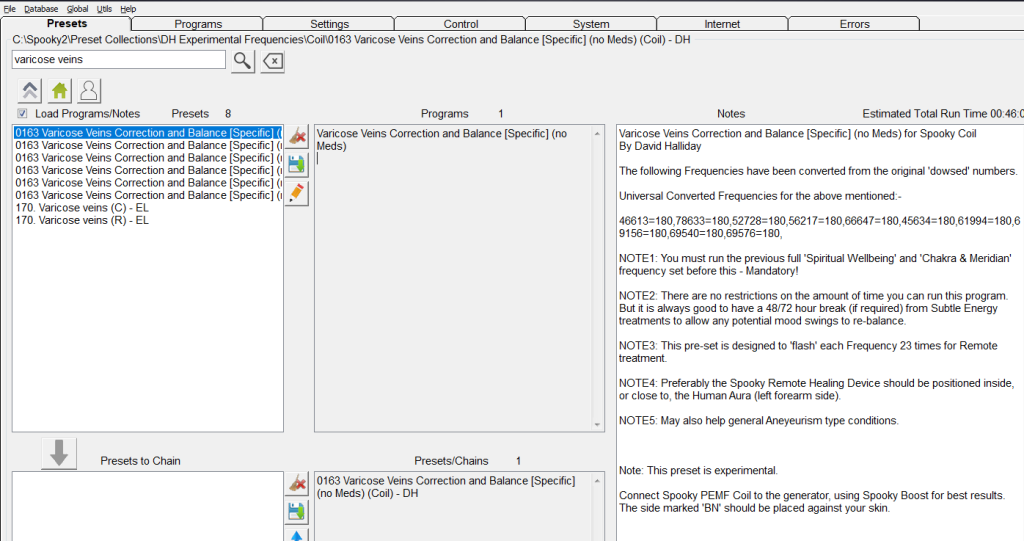Click the double up-arrow navigation icon
This screenshot has height=541, width=1024.
pyautogui.click(x=30, y=91)
